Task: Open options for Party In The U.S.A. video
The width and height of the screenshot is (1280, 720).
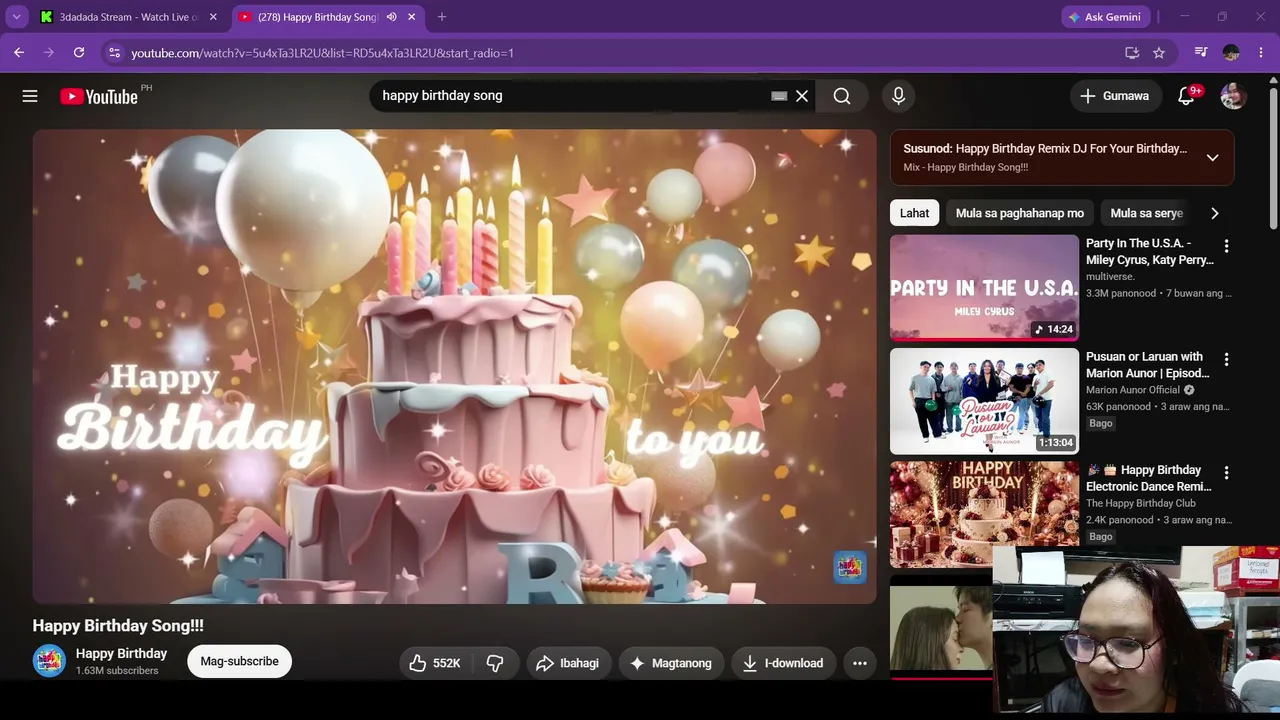Action: point(1226,246)
